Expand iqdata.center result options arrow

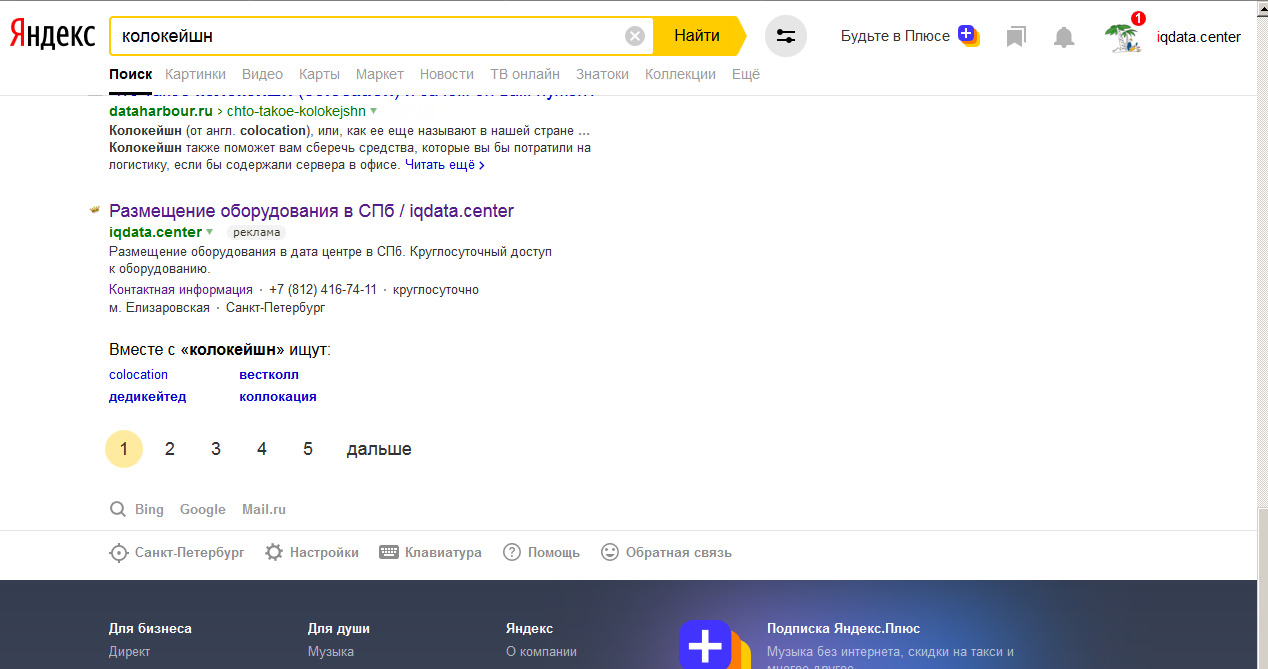click(209, 232)
